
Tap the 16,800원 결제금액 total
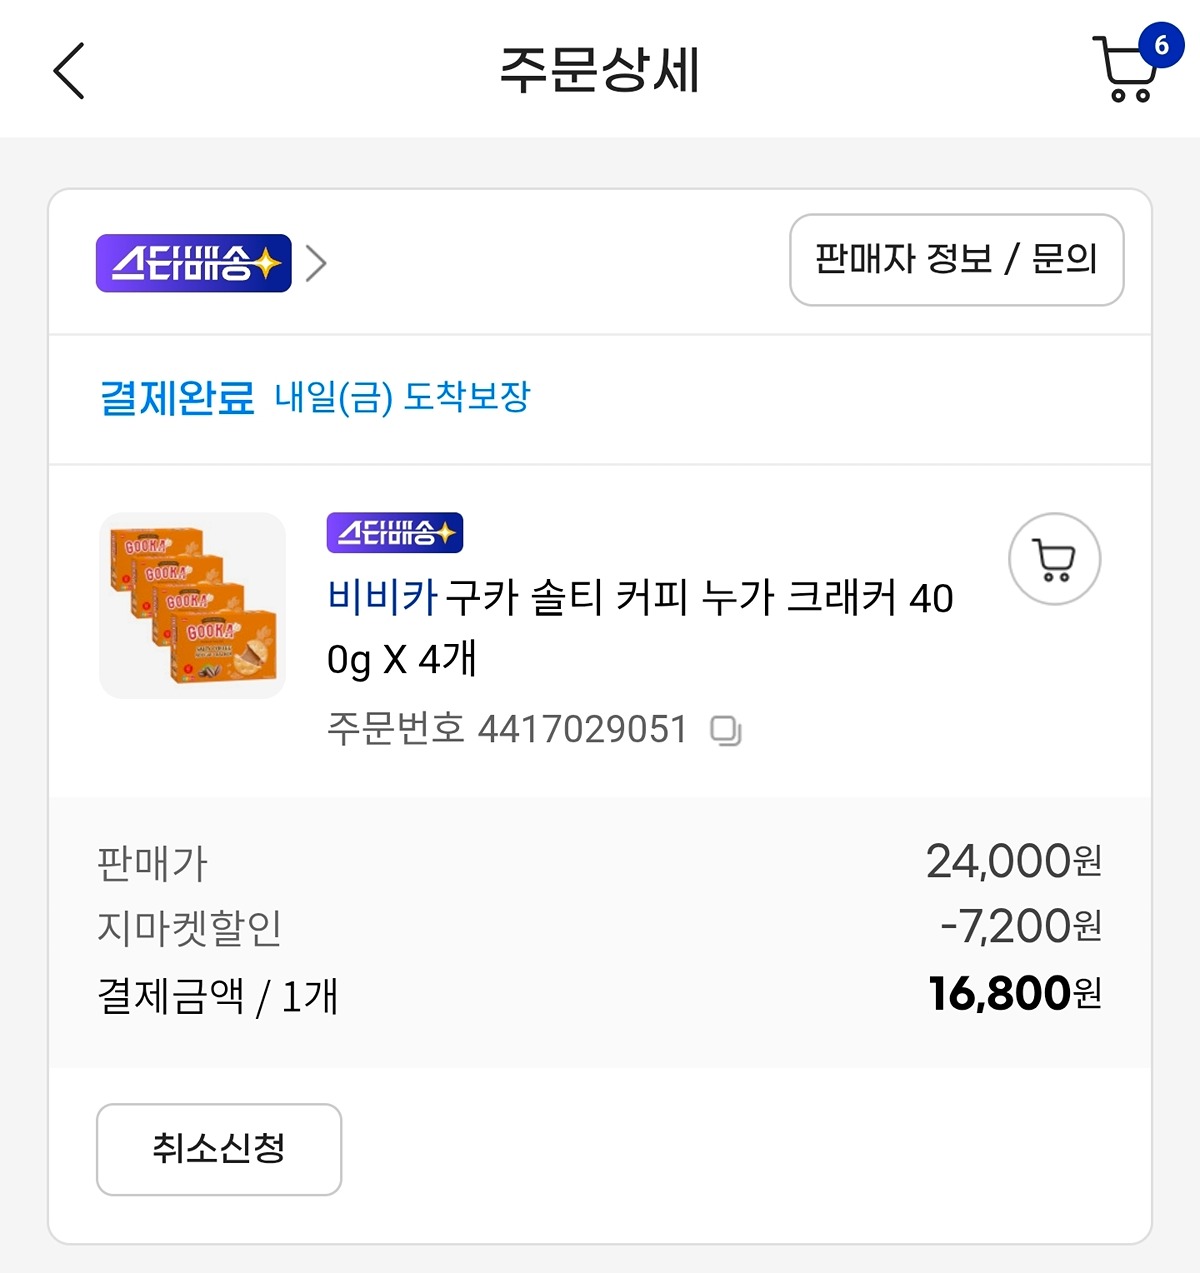(x=1014, y=994)
